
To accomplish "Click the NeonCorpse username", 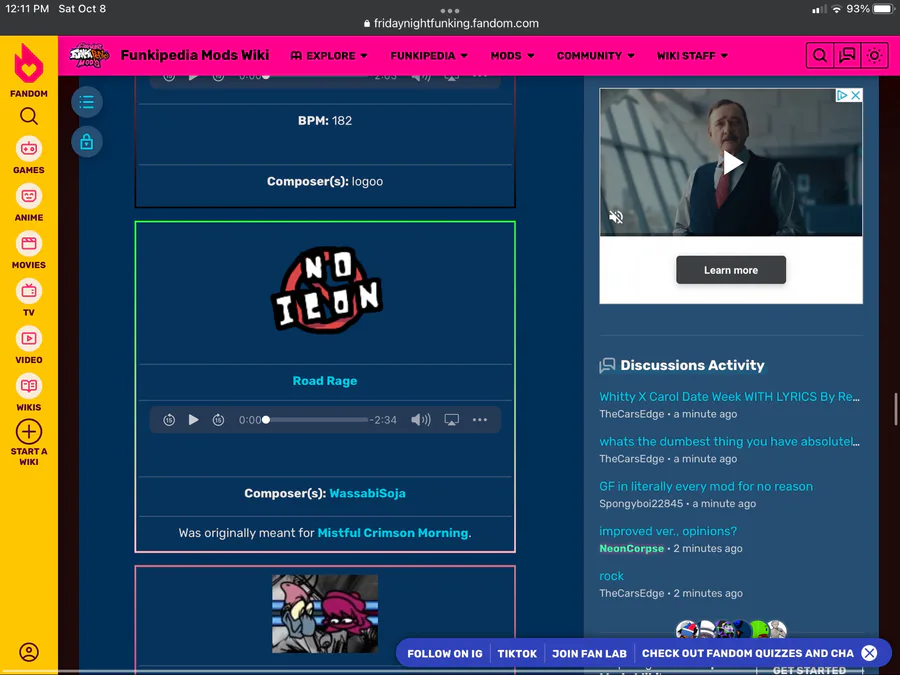I will (x=631, y=548).
